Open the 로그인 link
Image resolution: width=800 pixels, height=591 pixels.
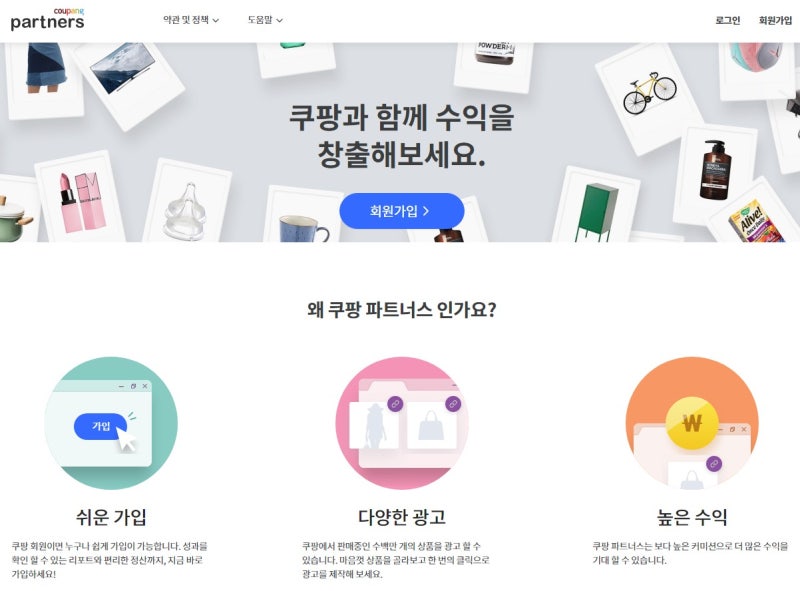point(727,20)
